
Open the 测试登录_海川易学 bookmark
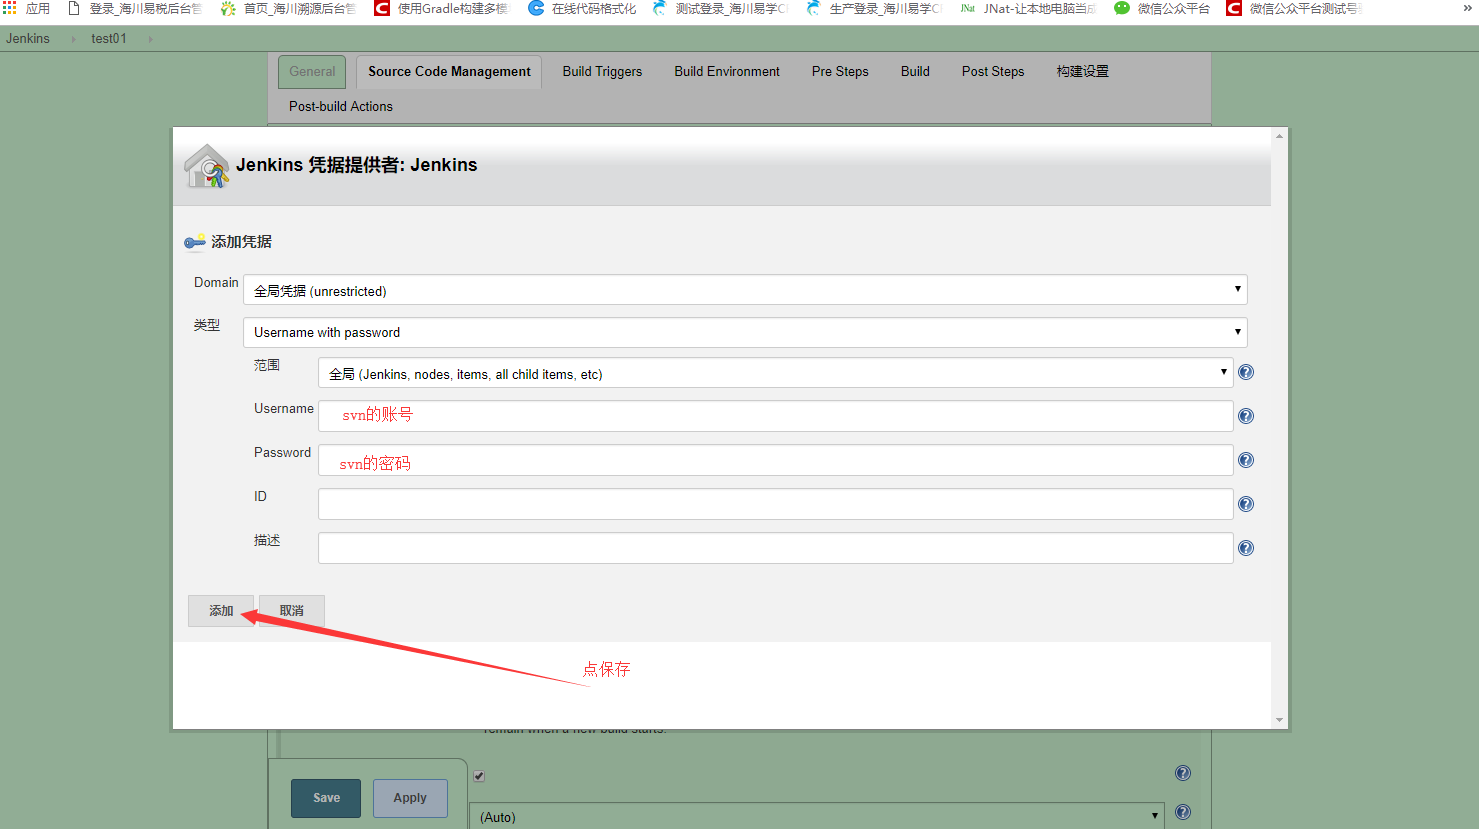(x=720, y=8)
